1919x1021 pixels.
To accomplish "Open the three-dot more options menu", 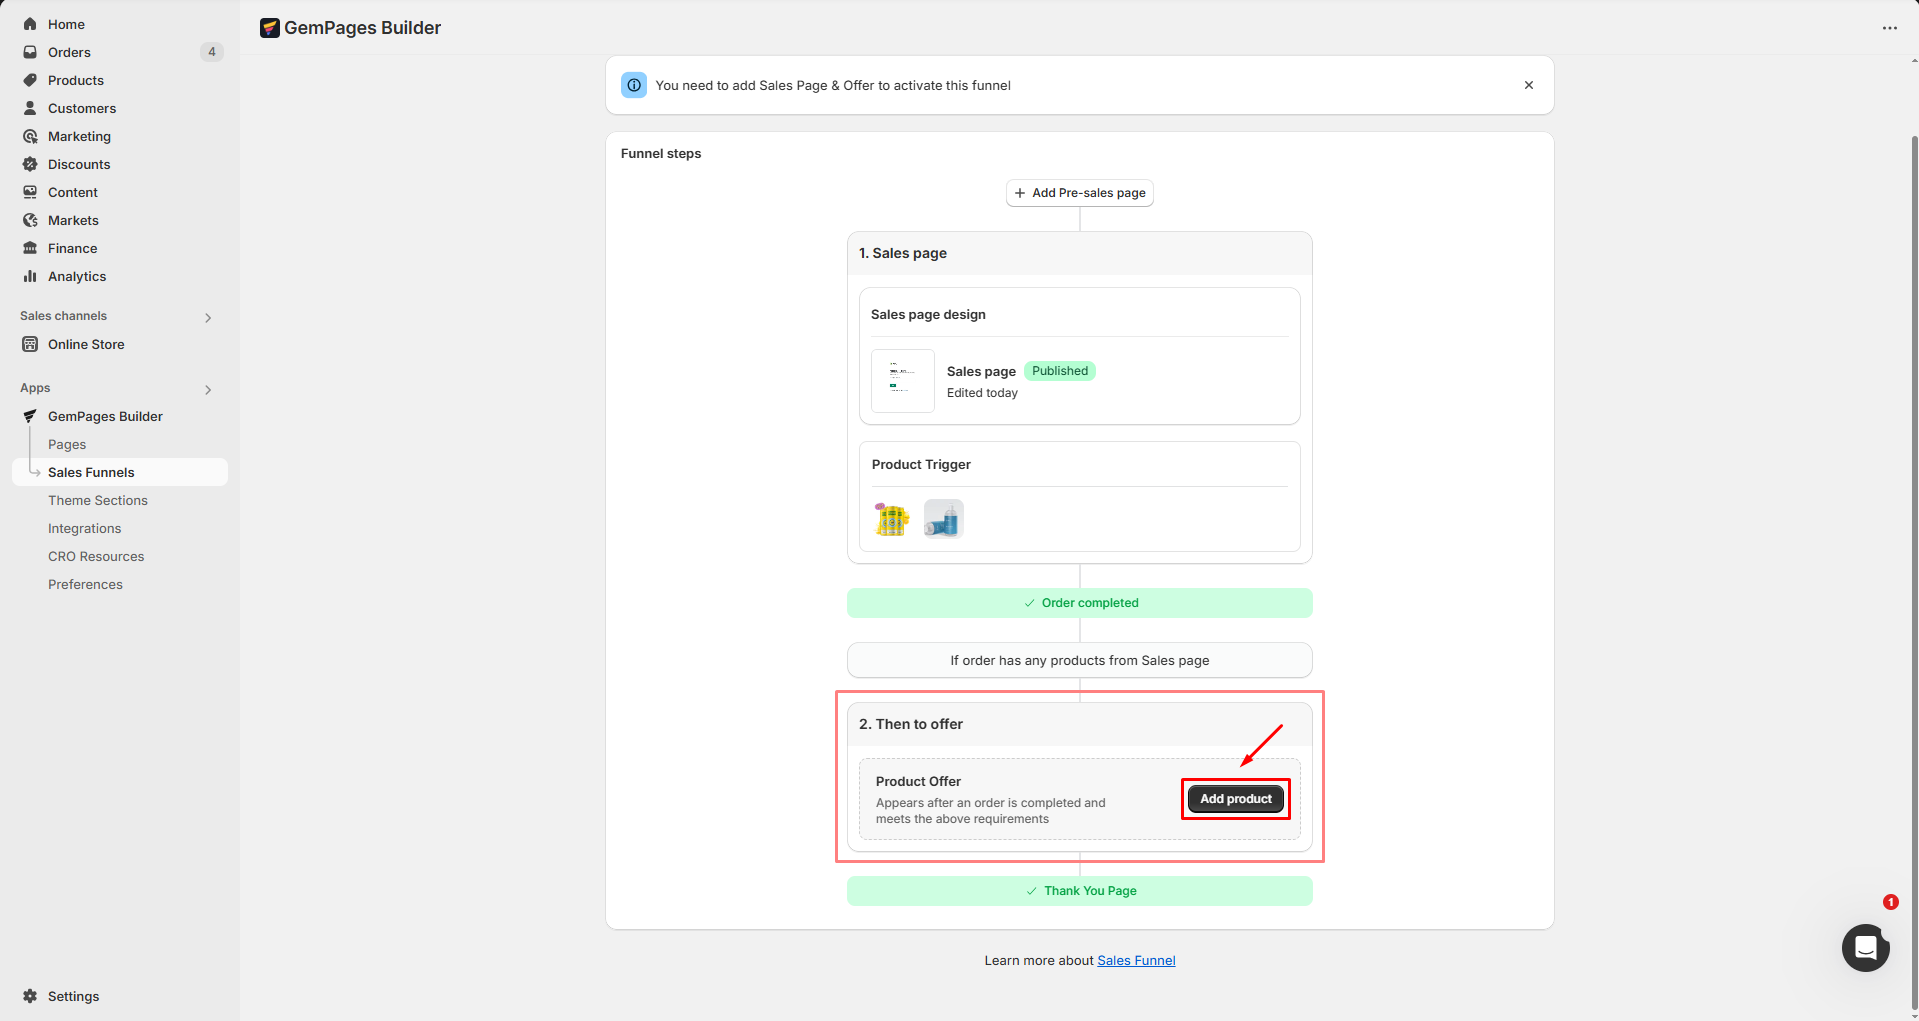I will pyautogui.click(x=1889, y=28).
